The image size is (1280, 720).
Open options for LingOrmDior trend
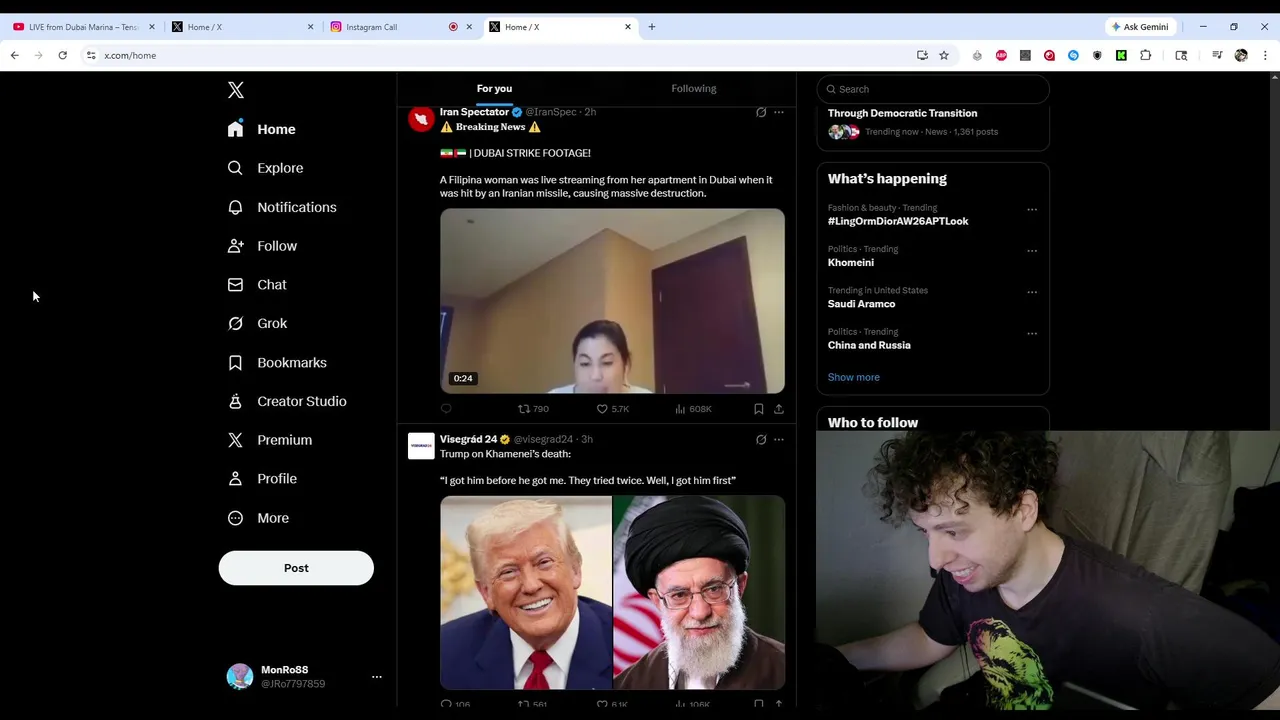click(1032, 210)
